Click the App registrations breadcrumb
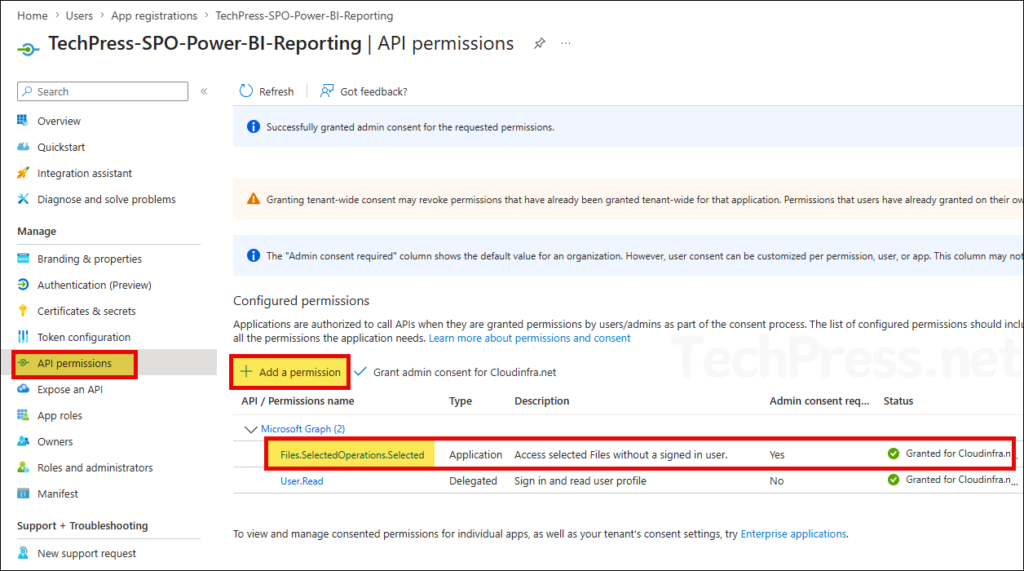The height and width of the screenshot is (571, 1024). pos(154,16)
